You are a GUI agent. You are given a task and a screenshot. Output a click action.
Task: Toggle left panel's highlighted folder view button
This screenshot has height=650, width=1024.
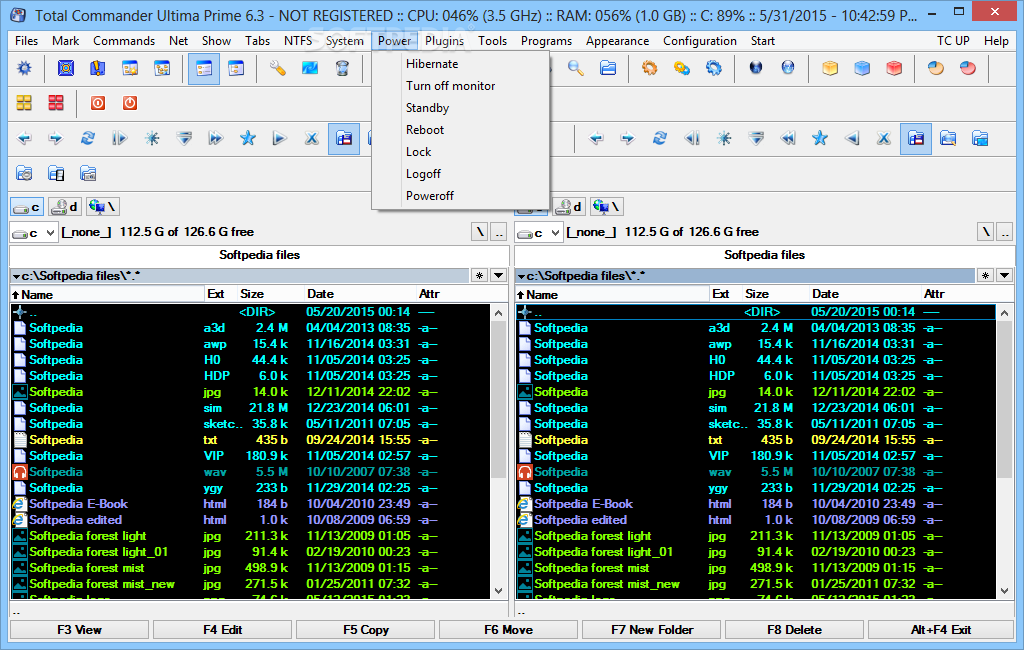tap(344, 138)
